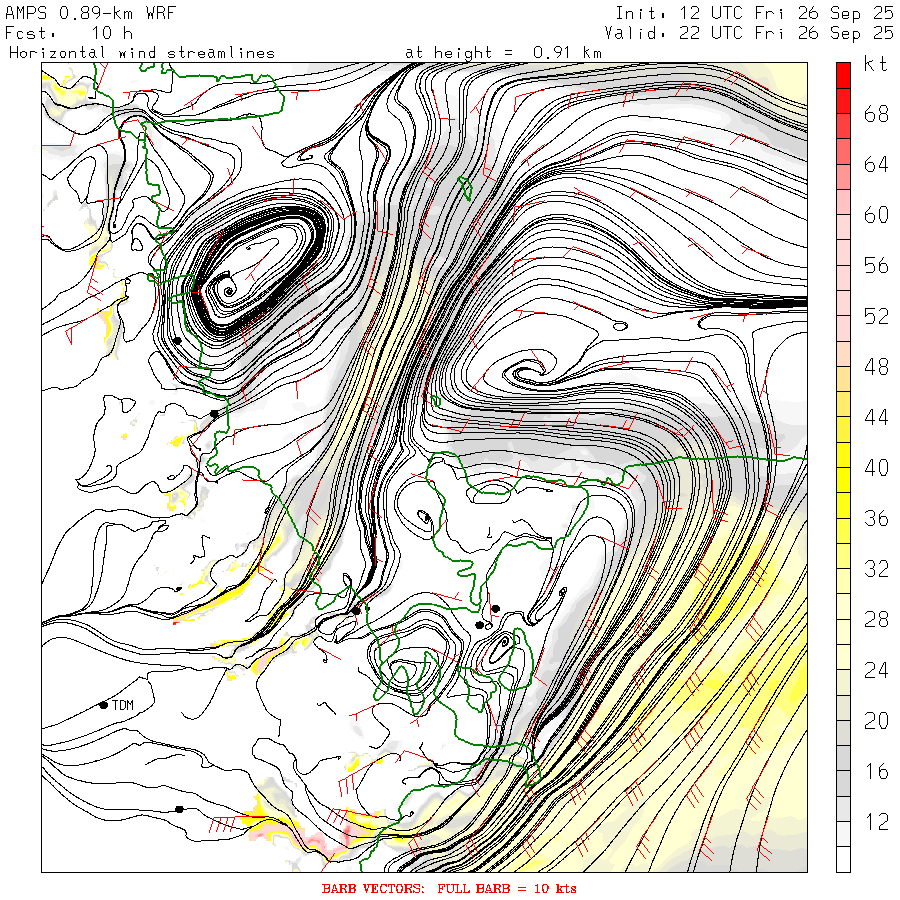Click the 'Valid: 22 UTC Fri 26 Sep 25' line
This screenshot has width=900, height=900.
click(749, 33)
